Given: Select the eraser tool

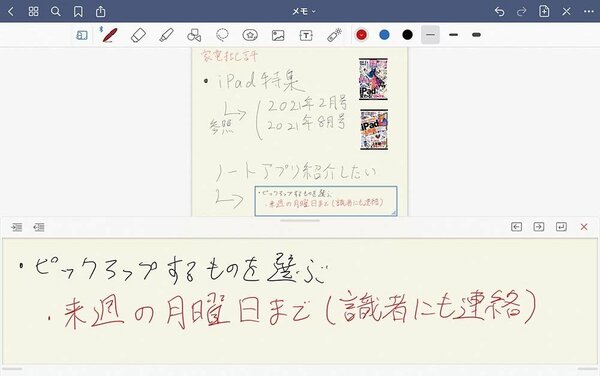Looking at the screenshot, I should (x=138, y=36).
